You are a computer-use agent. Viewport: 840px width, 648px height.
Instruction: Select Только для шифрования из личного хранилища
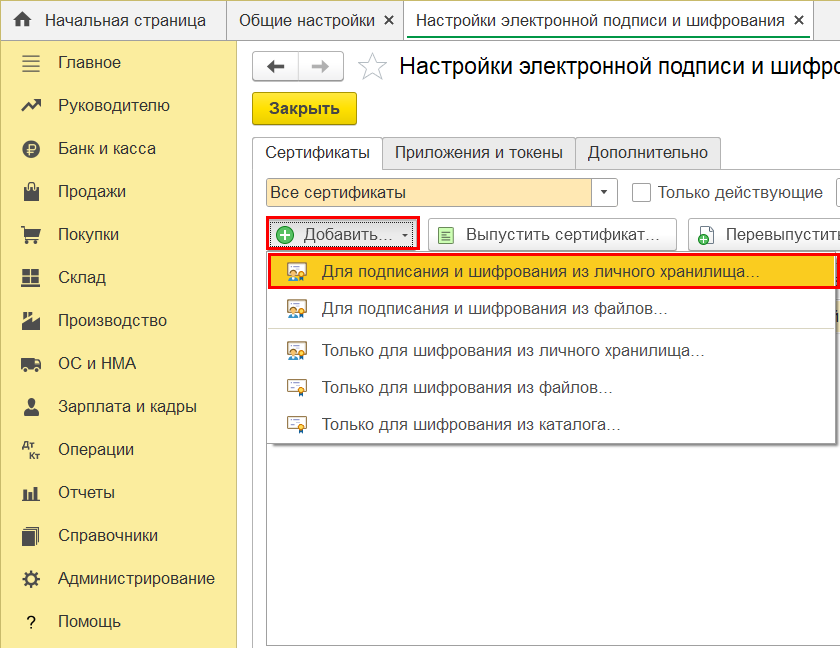551,351
